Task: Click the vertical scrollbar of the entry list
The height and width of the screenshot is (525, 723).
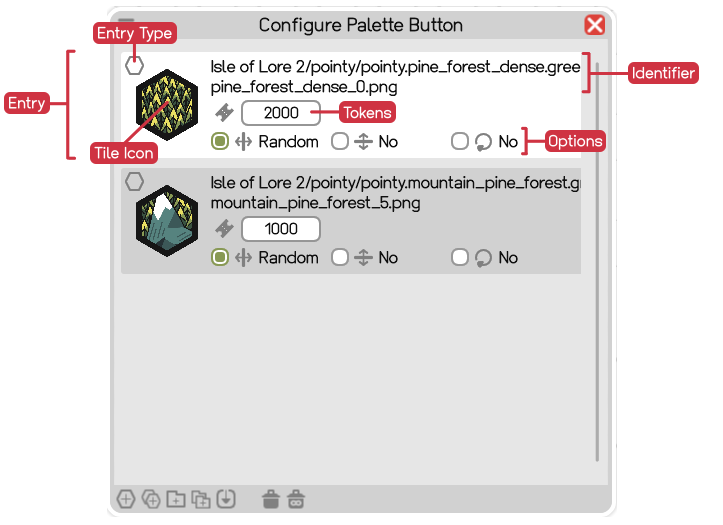Action: click(597, 261)
